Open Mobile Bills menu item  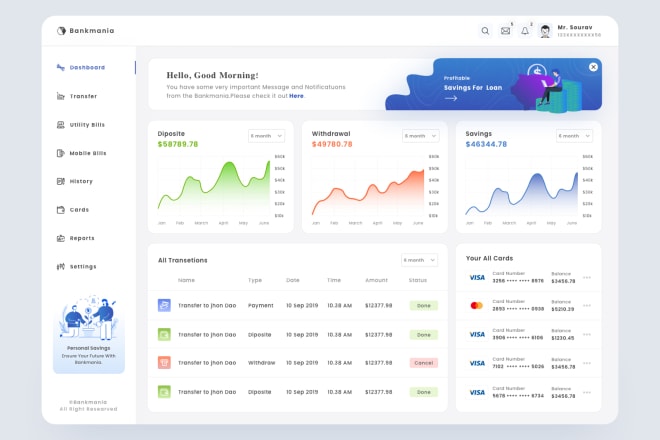tap(88, 153)
